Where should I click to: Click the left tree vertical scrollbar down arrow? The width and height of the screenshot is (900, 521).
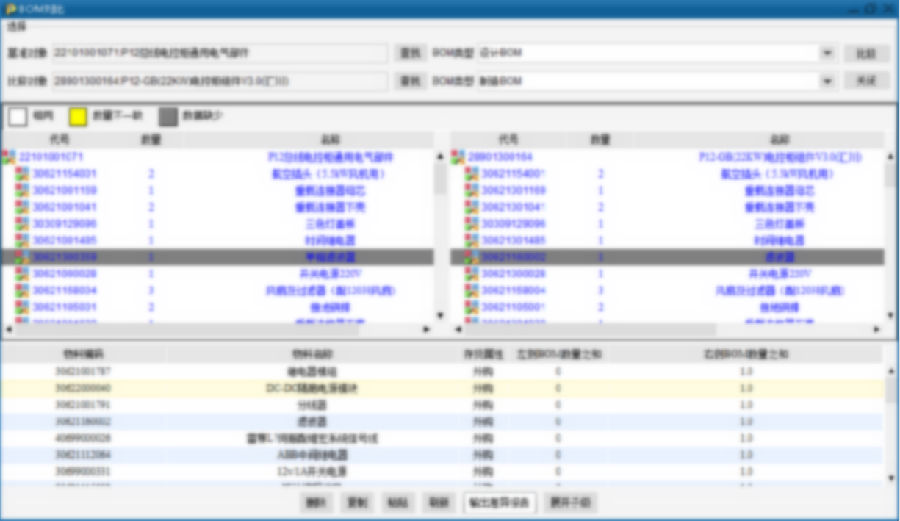tap(440, 315)
